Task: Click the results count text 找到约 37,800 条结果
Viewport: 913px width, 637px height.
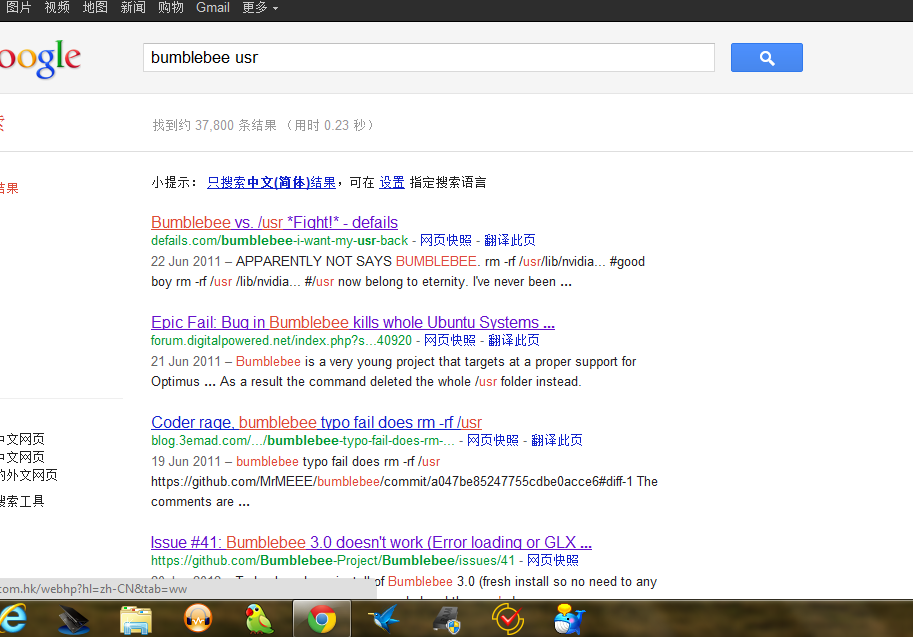Action: click(263, 125)
